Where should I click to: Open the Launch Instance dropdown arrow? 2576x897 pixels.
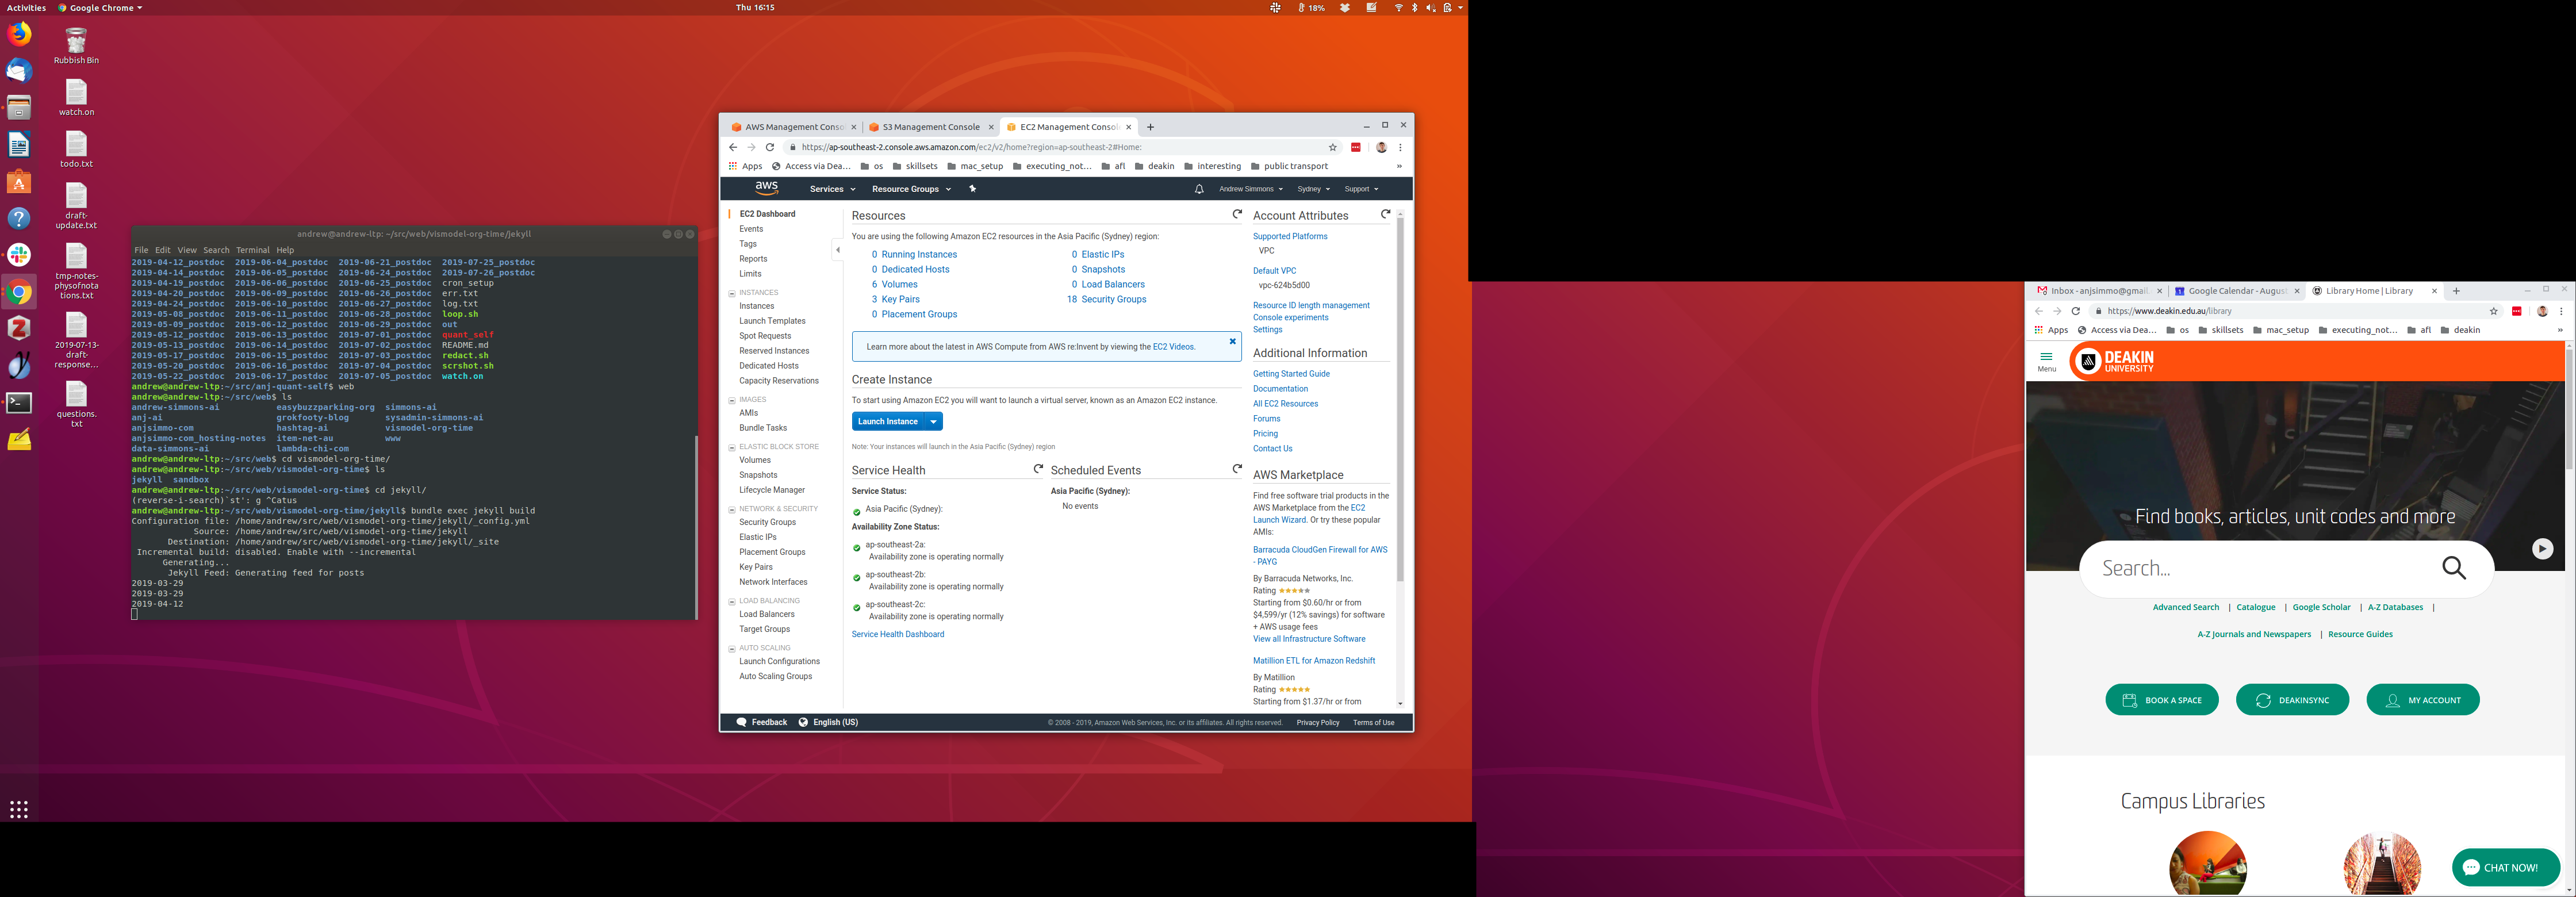point(933,422)
